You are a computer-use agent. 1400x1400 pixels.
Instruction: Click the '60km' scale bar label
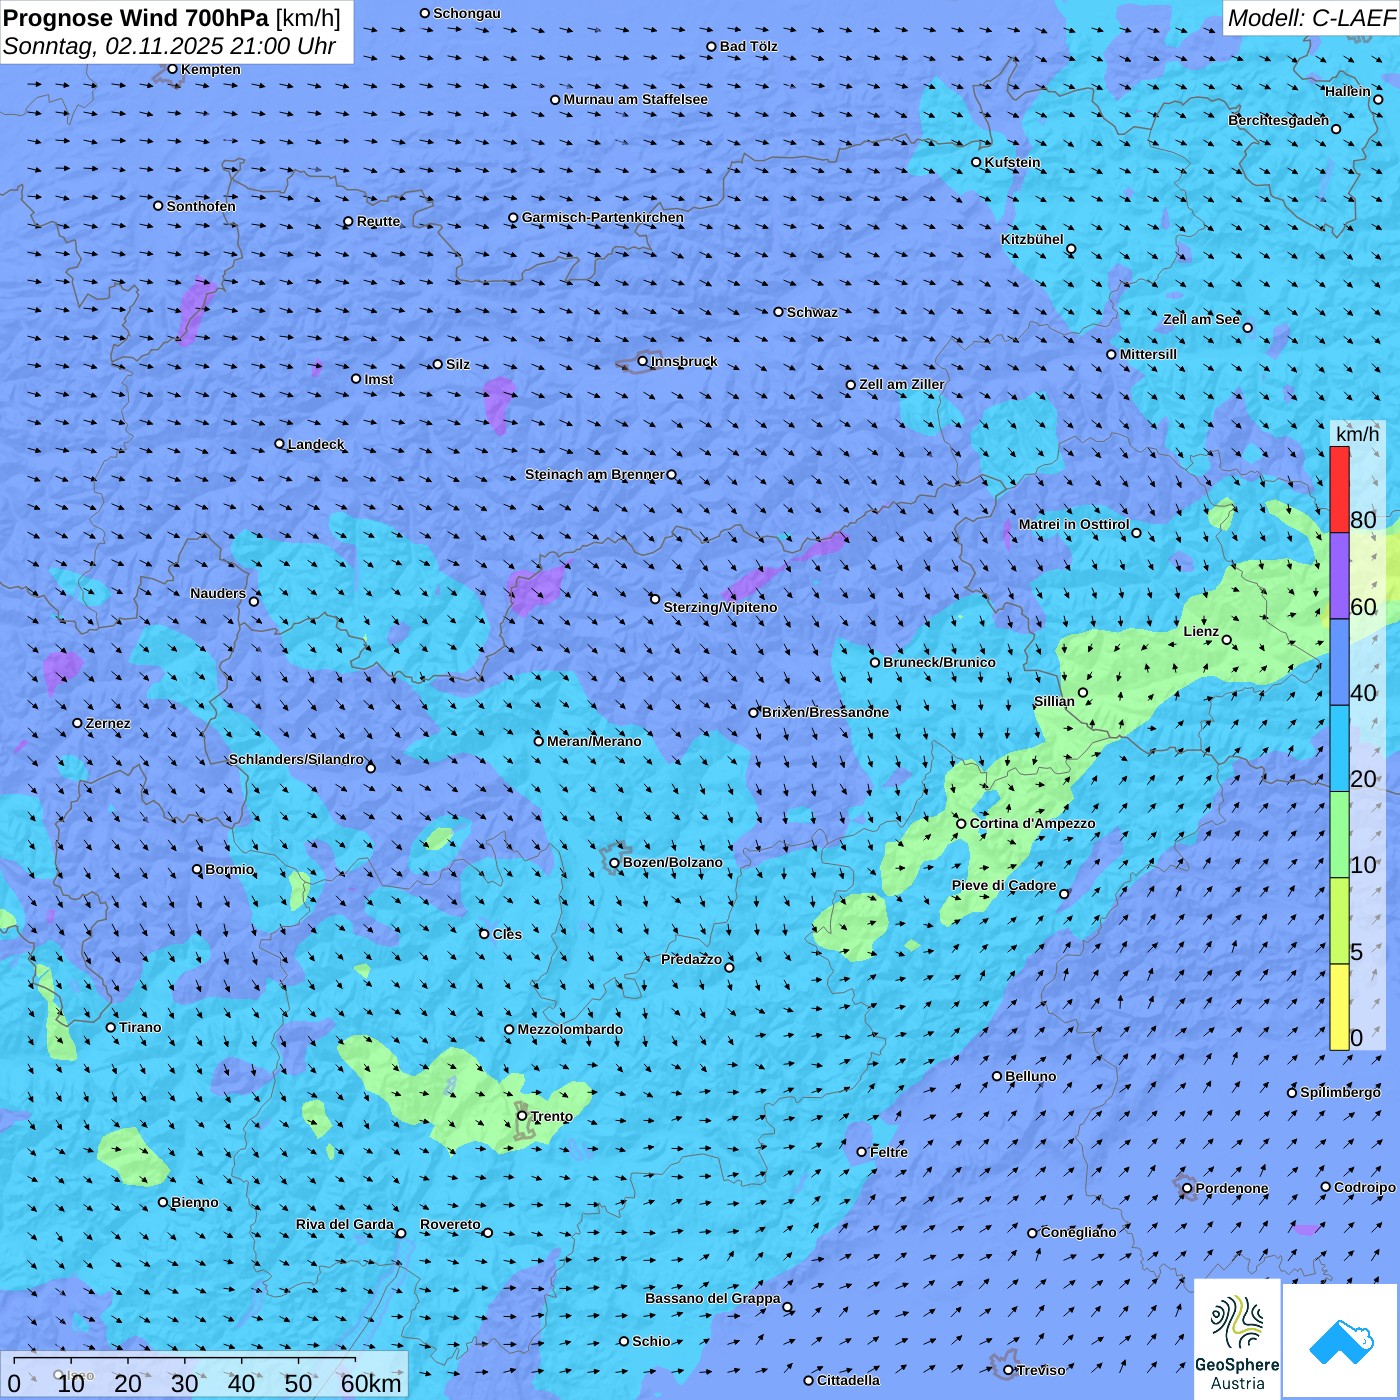point(371,1383)
